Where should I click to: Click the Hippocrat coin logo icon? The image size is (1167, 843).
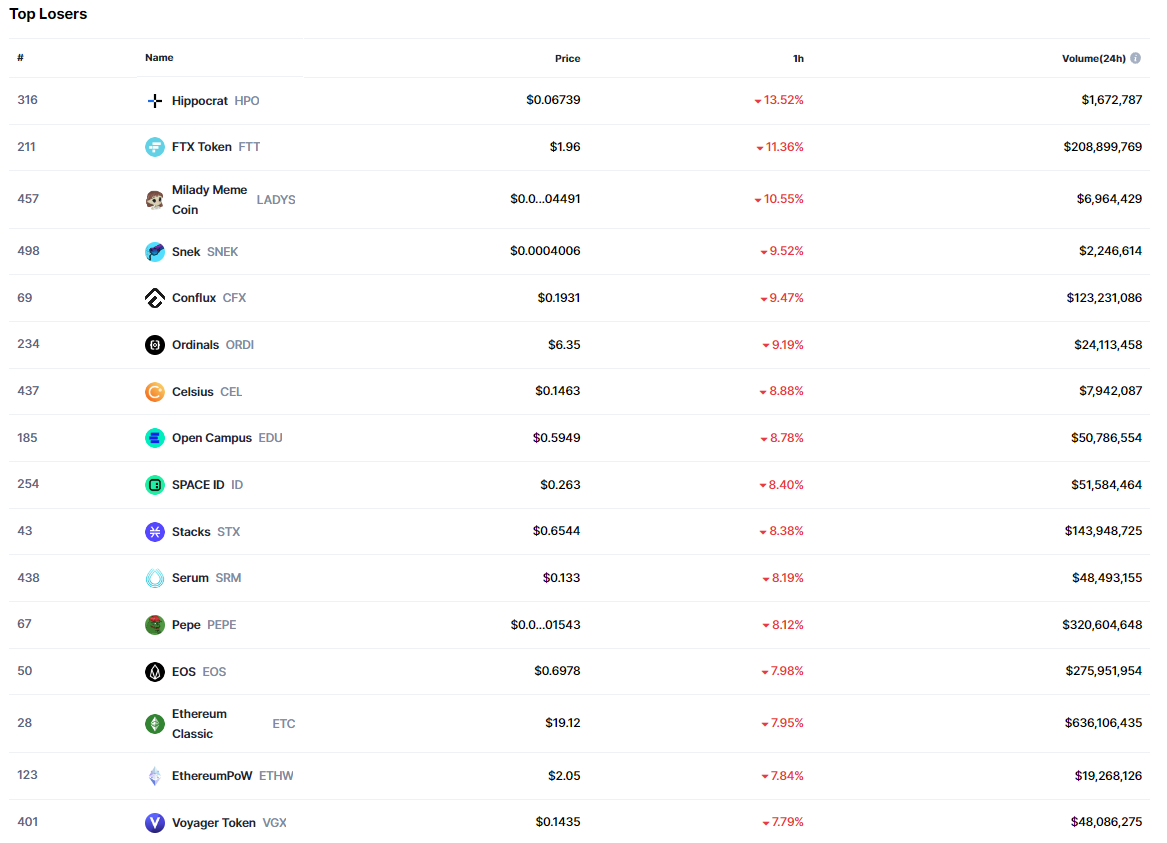click(x=155, y=101)
